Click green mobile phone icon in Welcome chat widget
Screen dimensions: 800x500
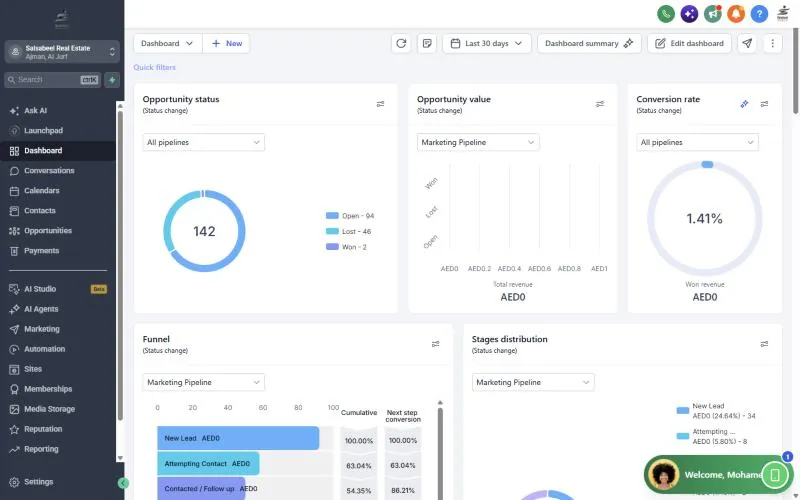click(774, 475)
